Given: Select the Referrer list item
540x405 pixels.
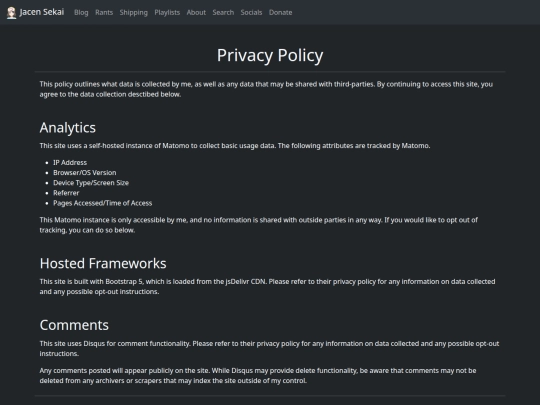Looking at the screenshot, I should tap(66, 193).
